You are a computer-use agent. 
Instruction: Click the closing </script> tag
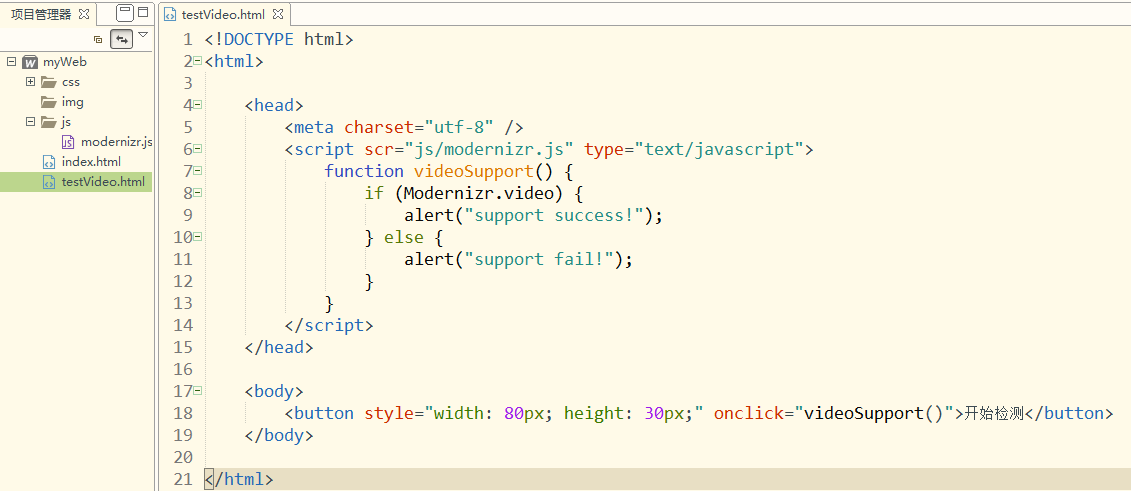pyautogui.click(x=329, y=325)
